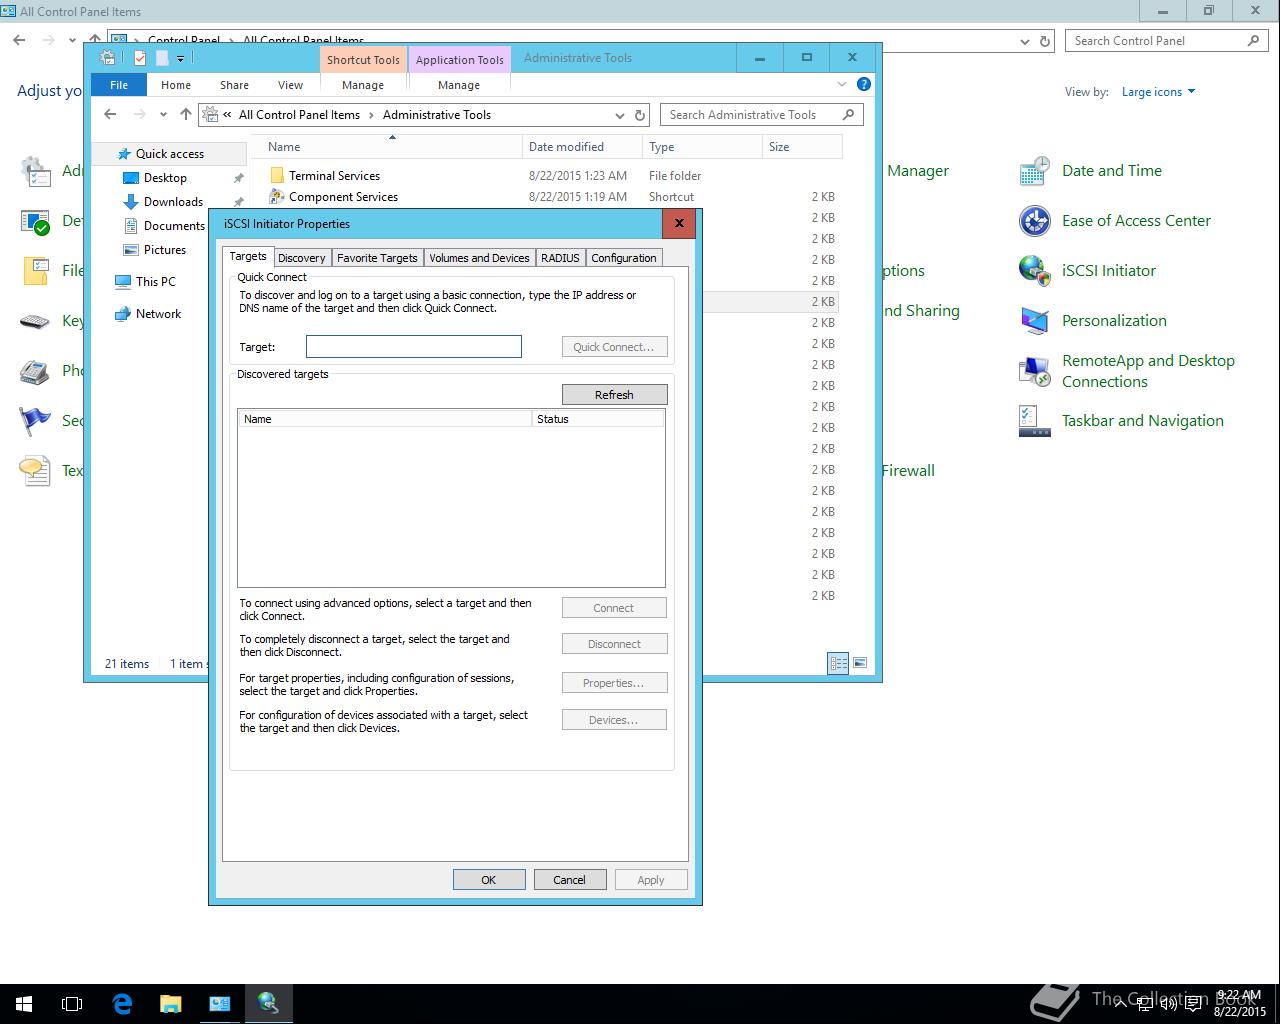Switch to large thumbnails view icon
1280x1024 pixels.
[859, 663]
